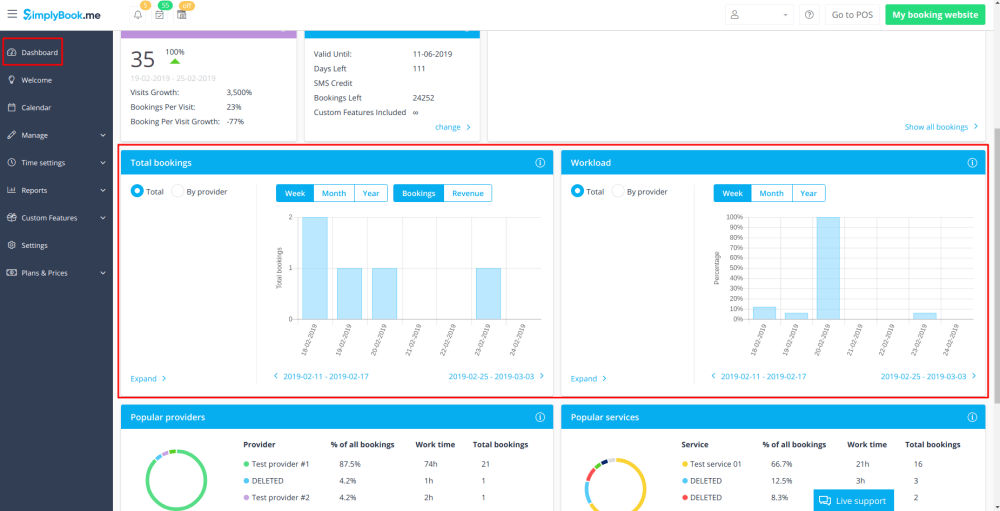Expand the Workload chart
Screen dimensions: 1000x511
point(589,378)
